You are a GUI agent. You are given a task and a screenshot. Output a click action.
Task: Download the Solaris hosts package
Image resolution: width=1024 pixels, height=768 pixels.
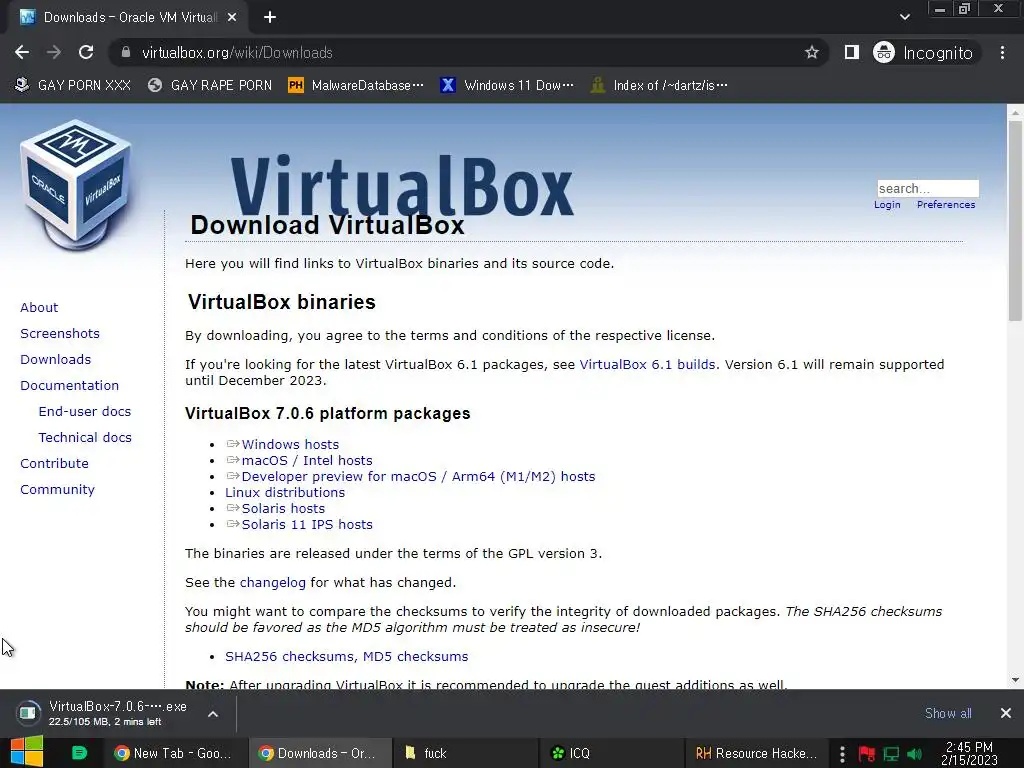(x=283, y=508)
